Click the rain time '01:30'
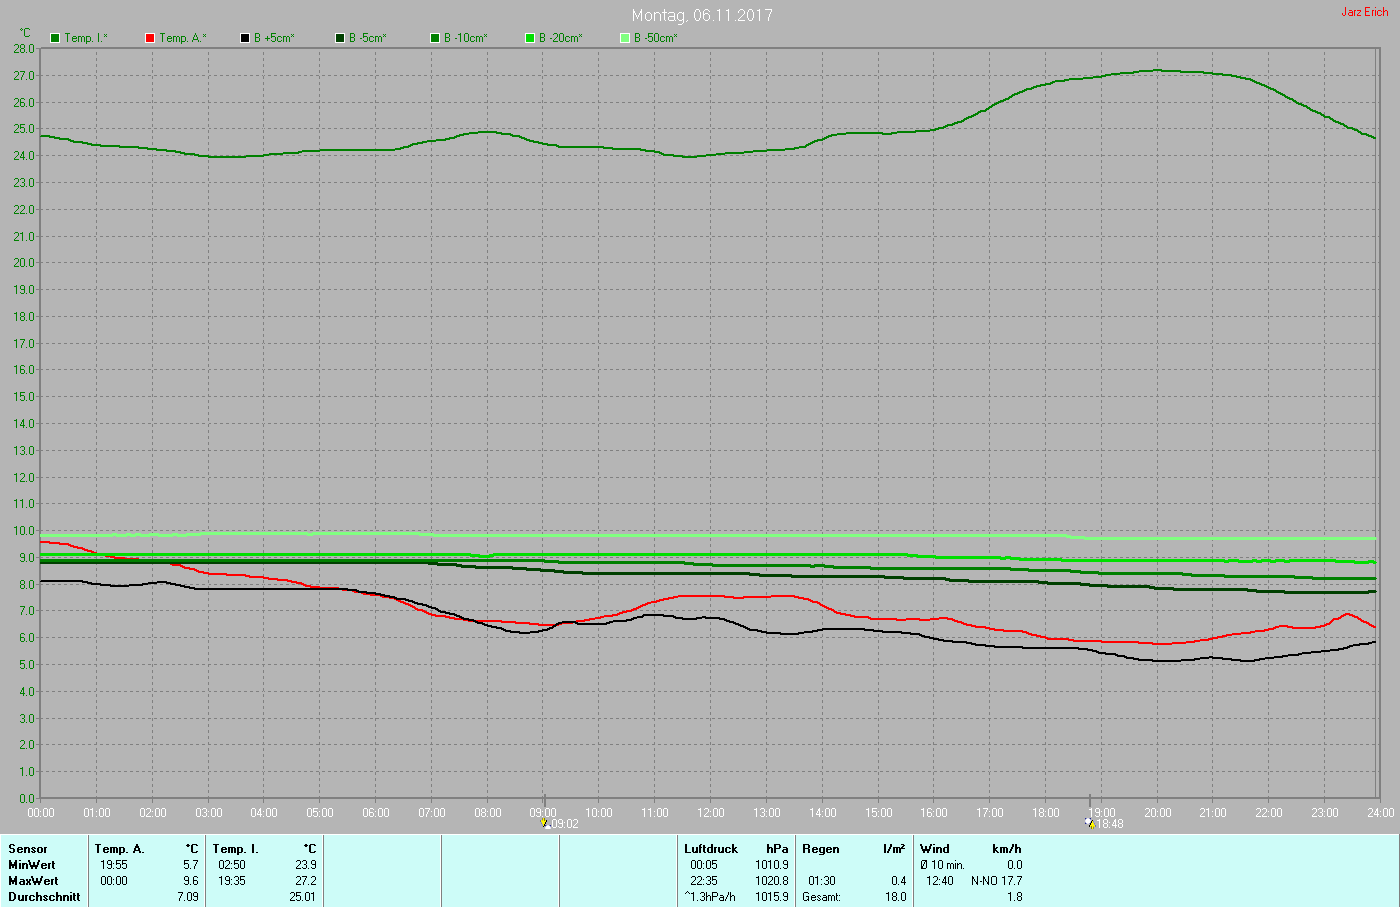This screenshot has height=907, width=1400. [x=822, y=881]
